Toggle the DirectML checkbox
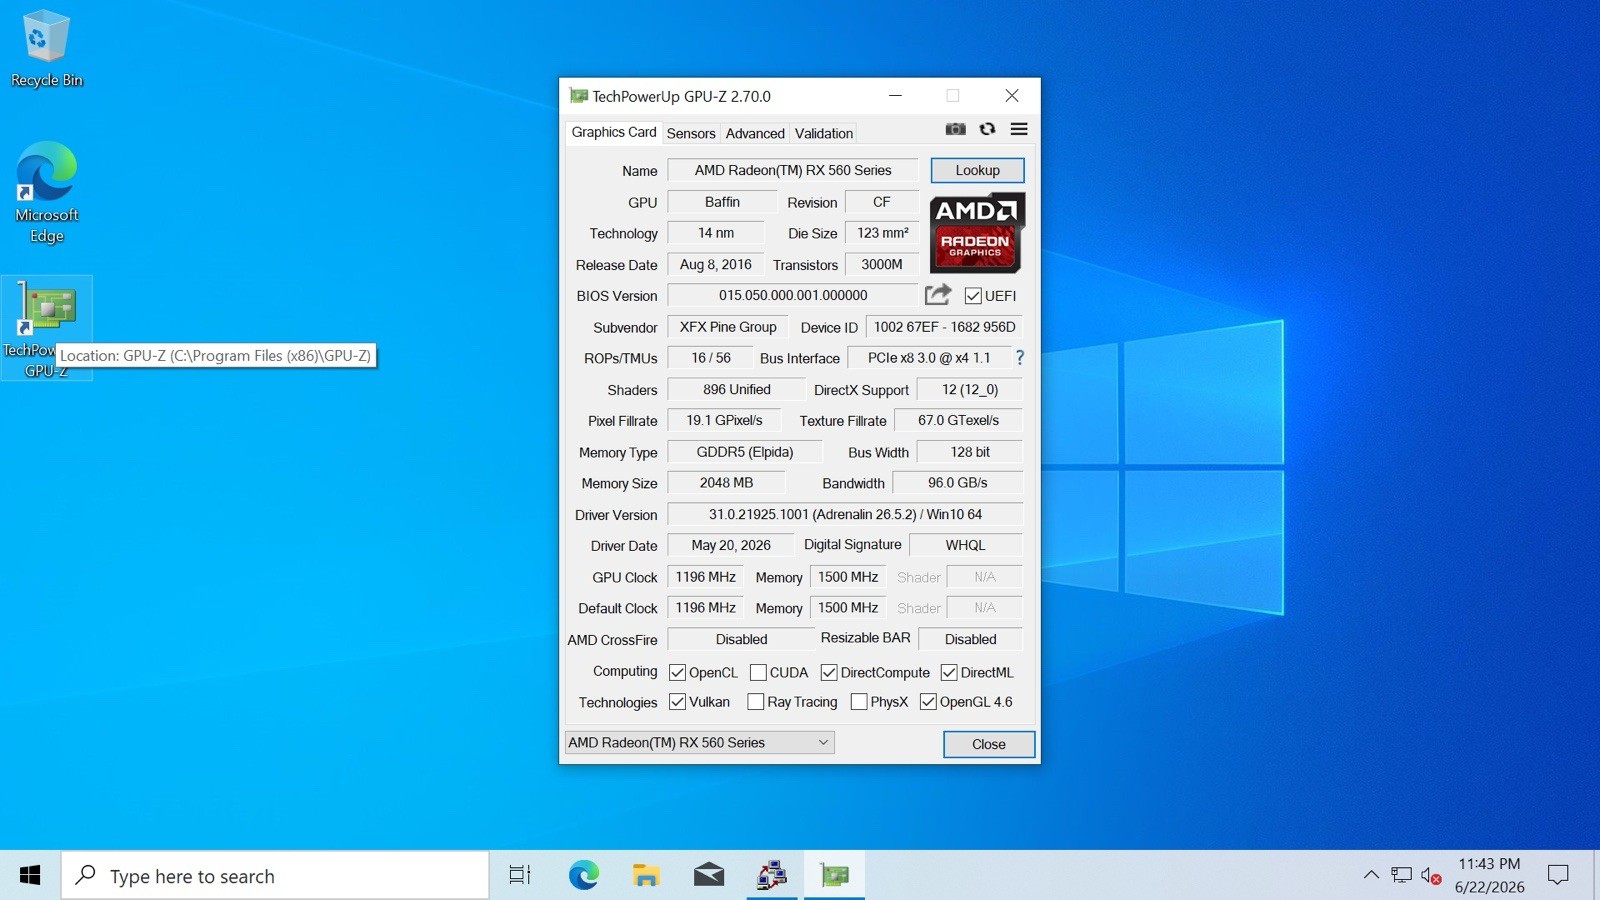This screenshot has width=1600, height=900. [949, 672]
